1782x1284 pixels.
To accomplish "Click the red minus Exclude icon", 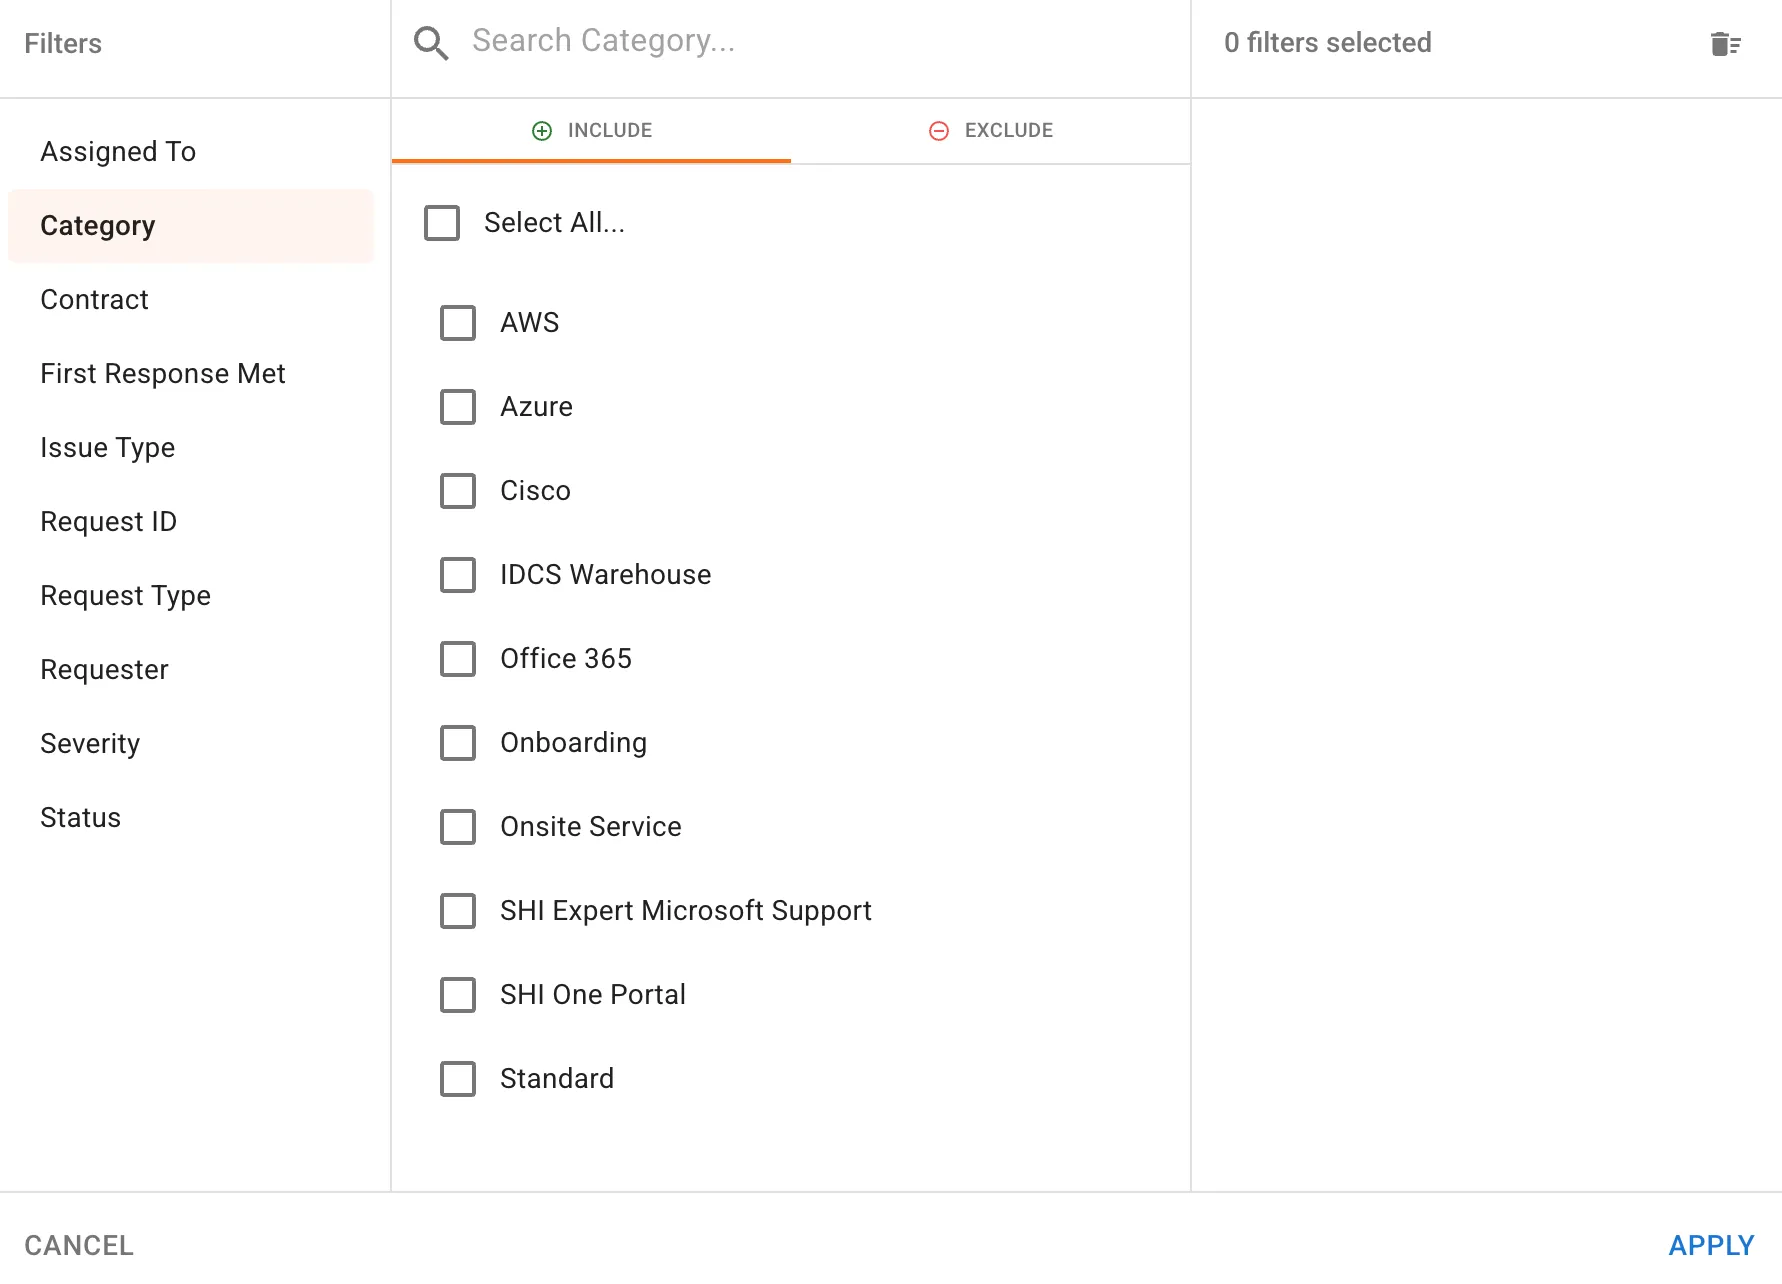I will point(939,131).
